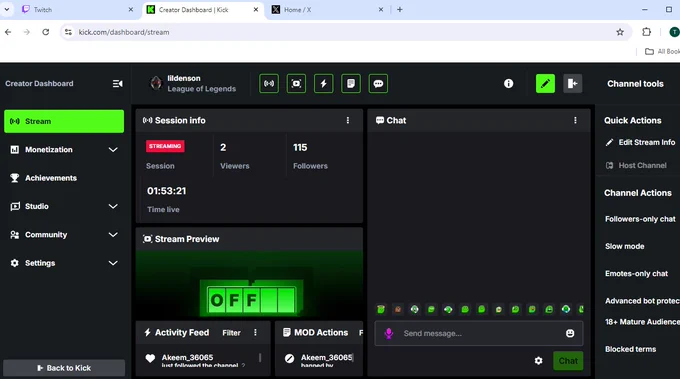Image resolution: width=680 pixels, height=379 pixels.
Task: Open a new browser tab
Action: (x=400, y=10)
